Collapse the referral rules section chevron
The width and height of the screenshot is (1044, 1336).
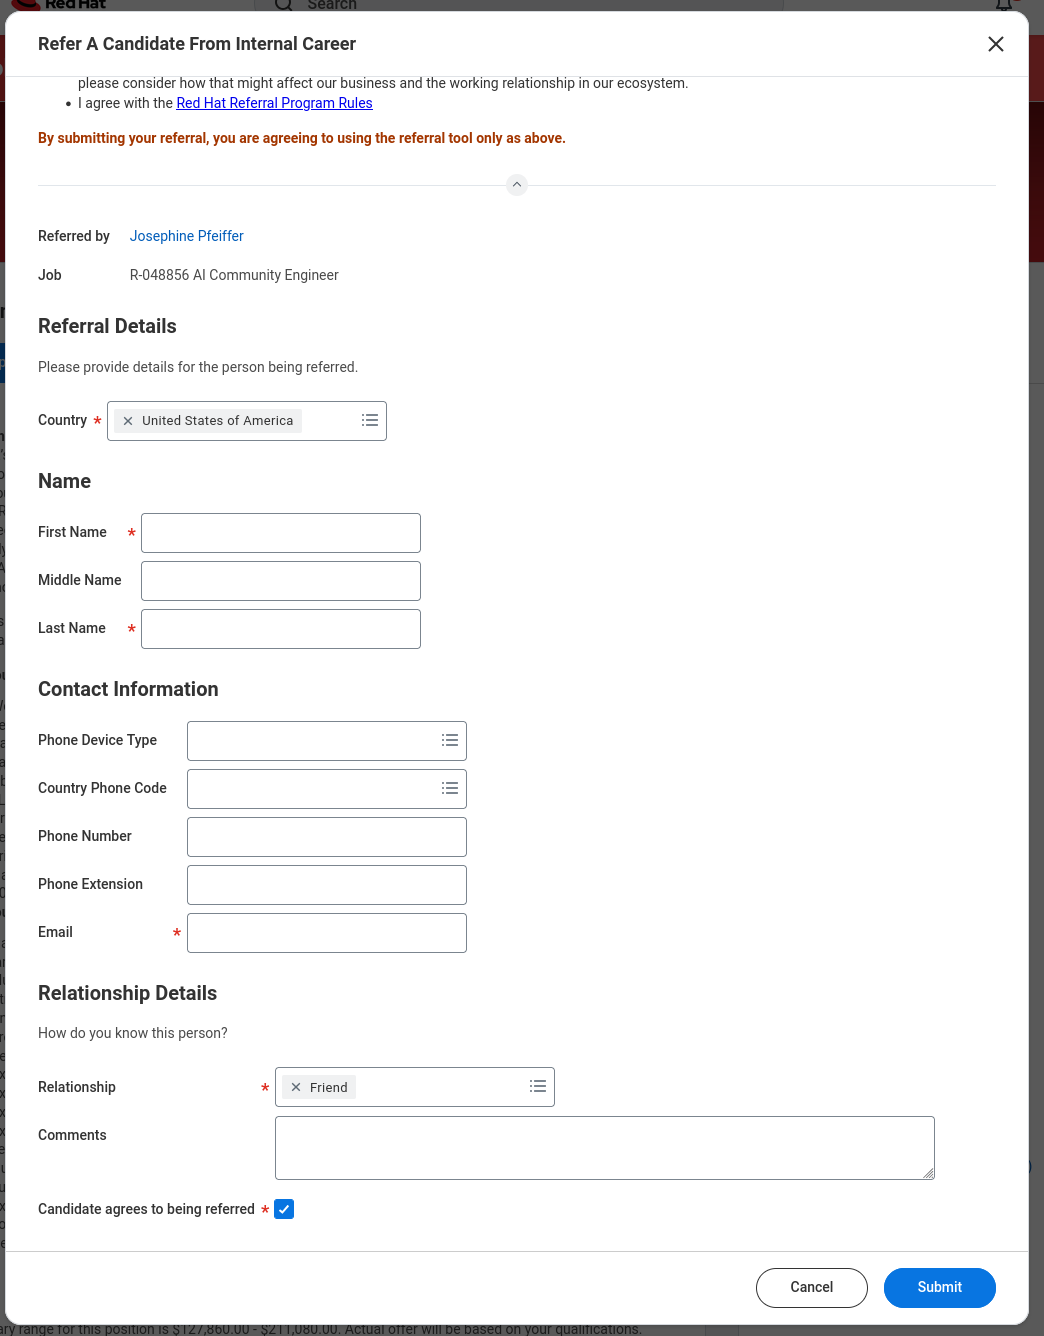pos(517,185)
